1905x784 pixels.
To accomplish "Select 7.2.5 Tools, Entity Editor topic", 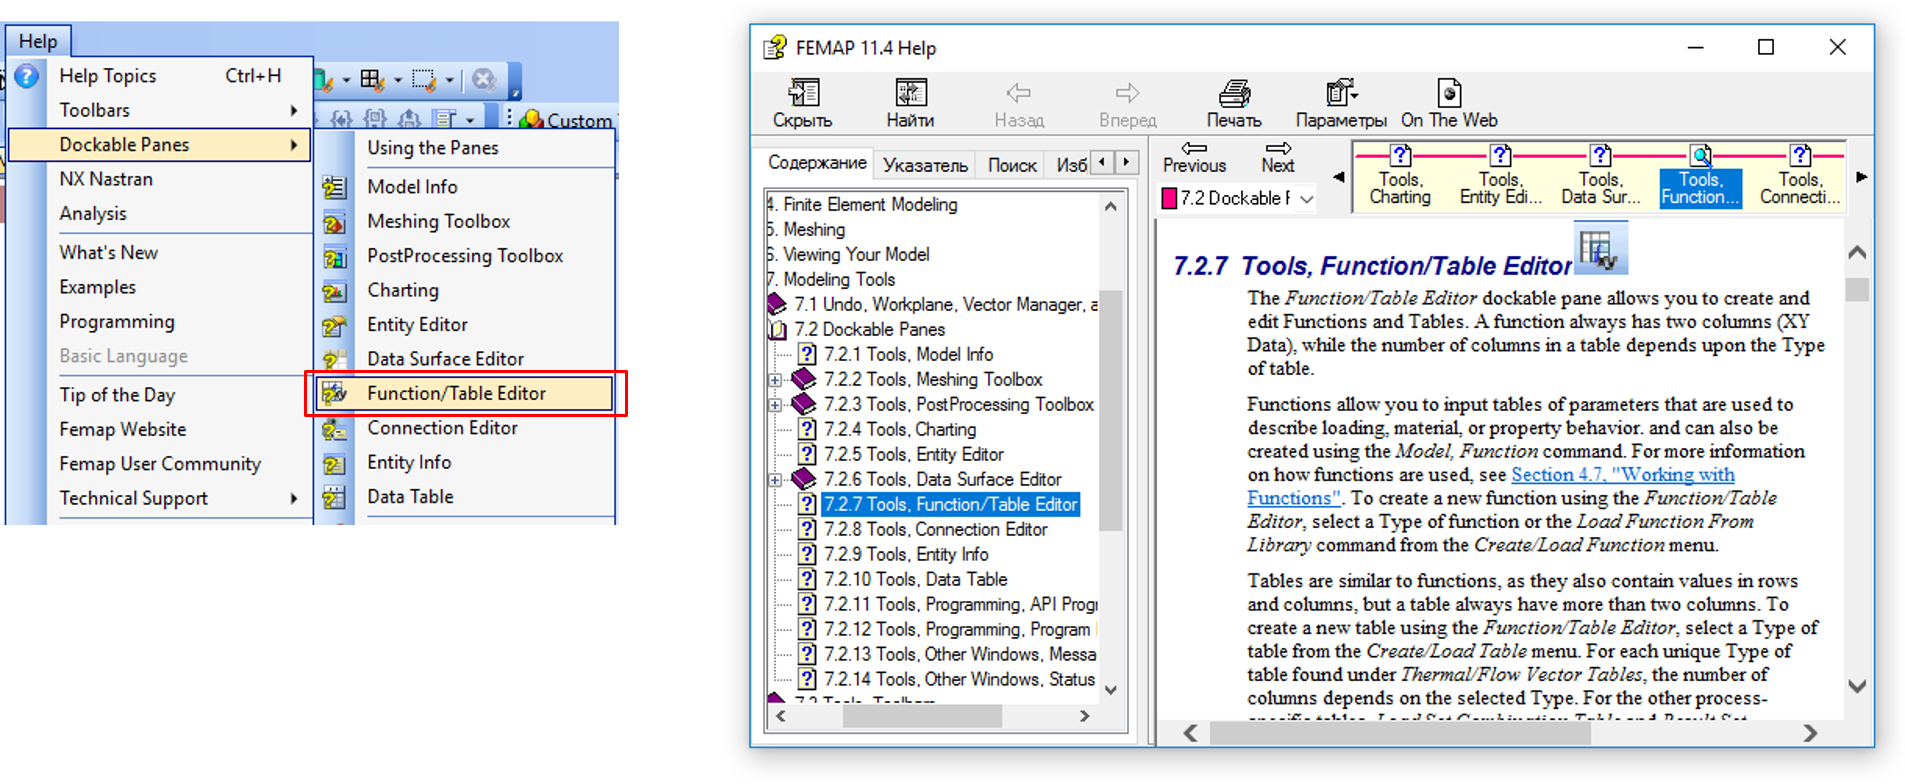I will pos(914,455).
